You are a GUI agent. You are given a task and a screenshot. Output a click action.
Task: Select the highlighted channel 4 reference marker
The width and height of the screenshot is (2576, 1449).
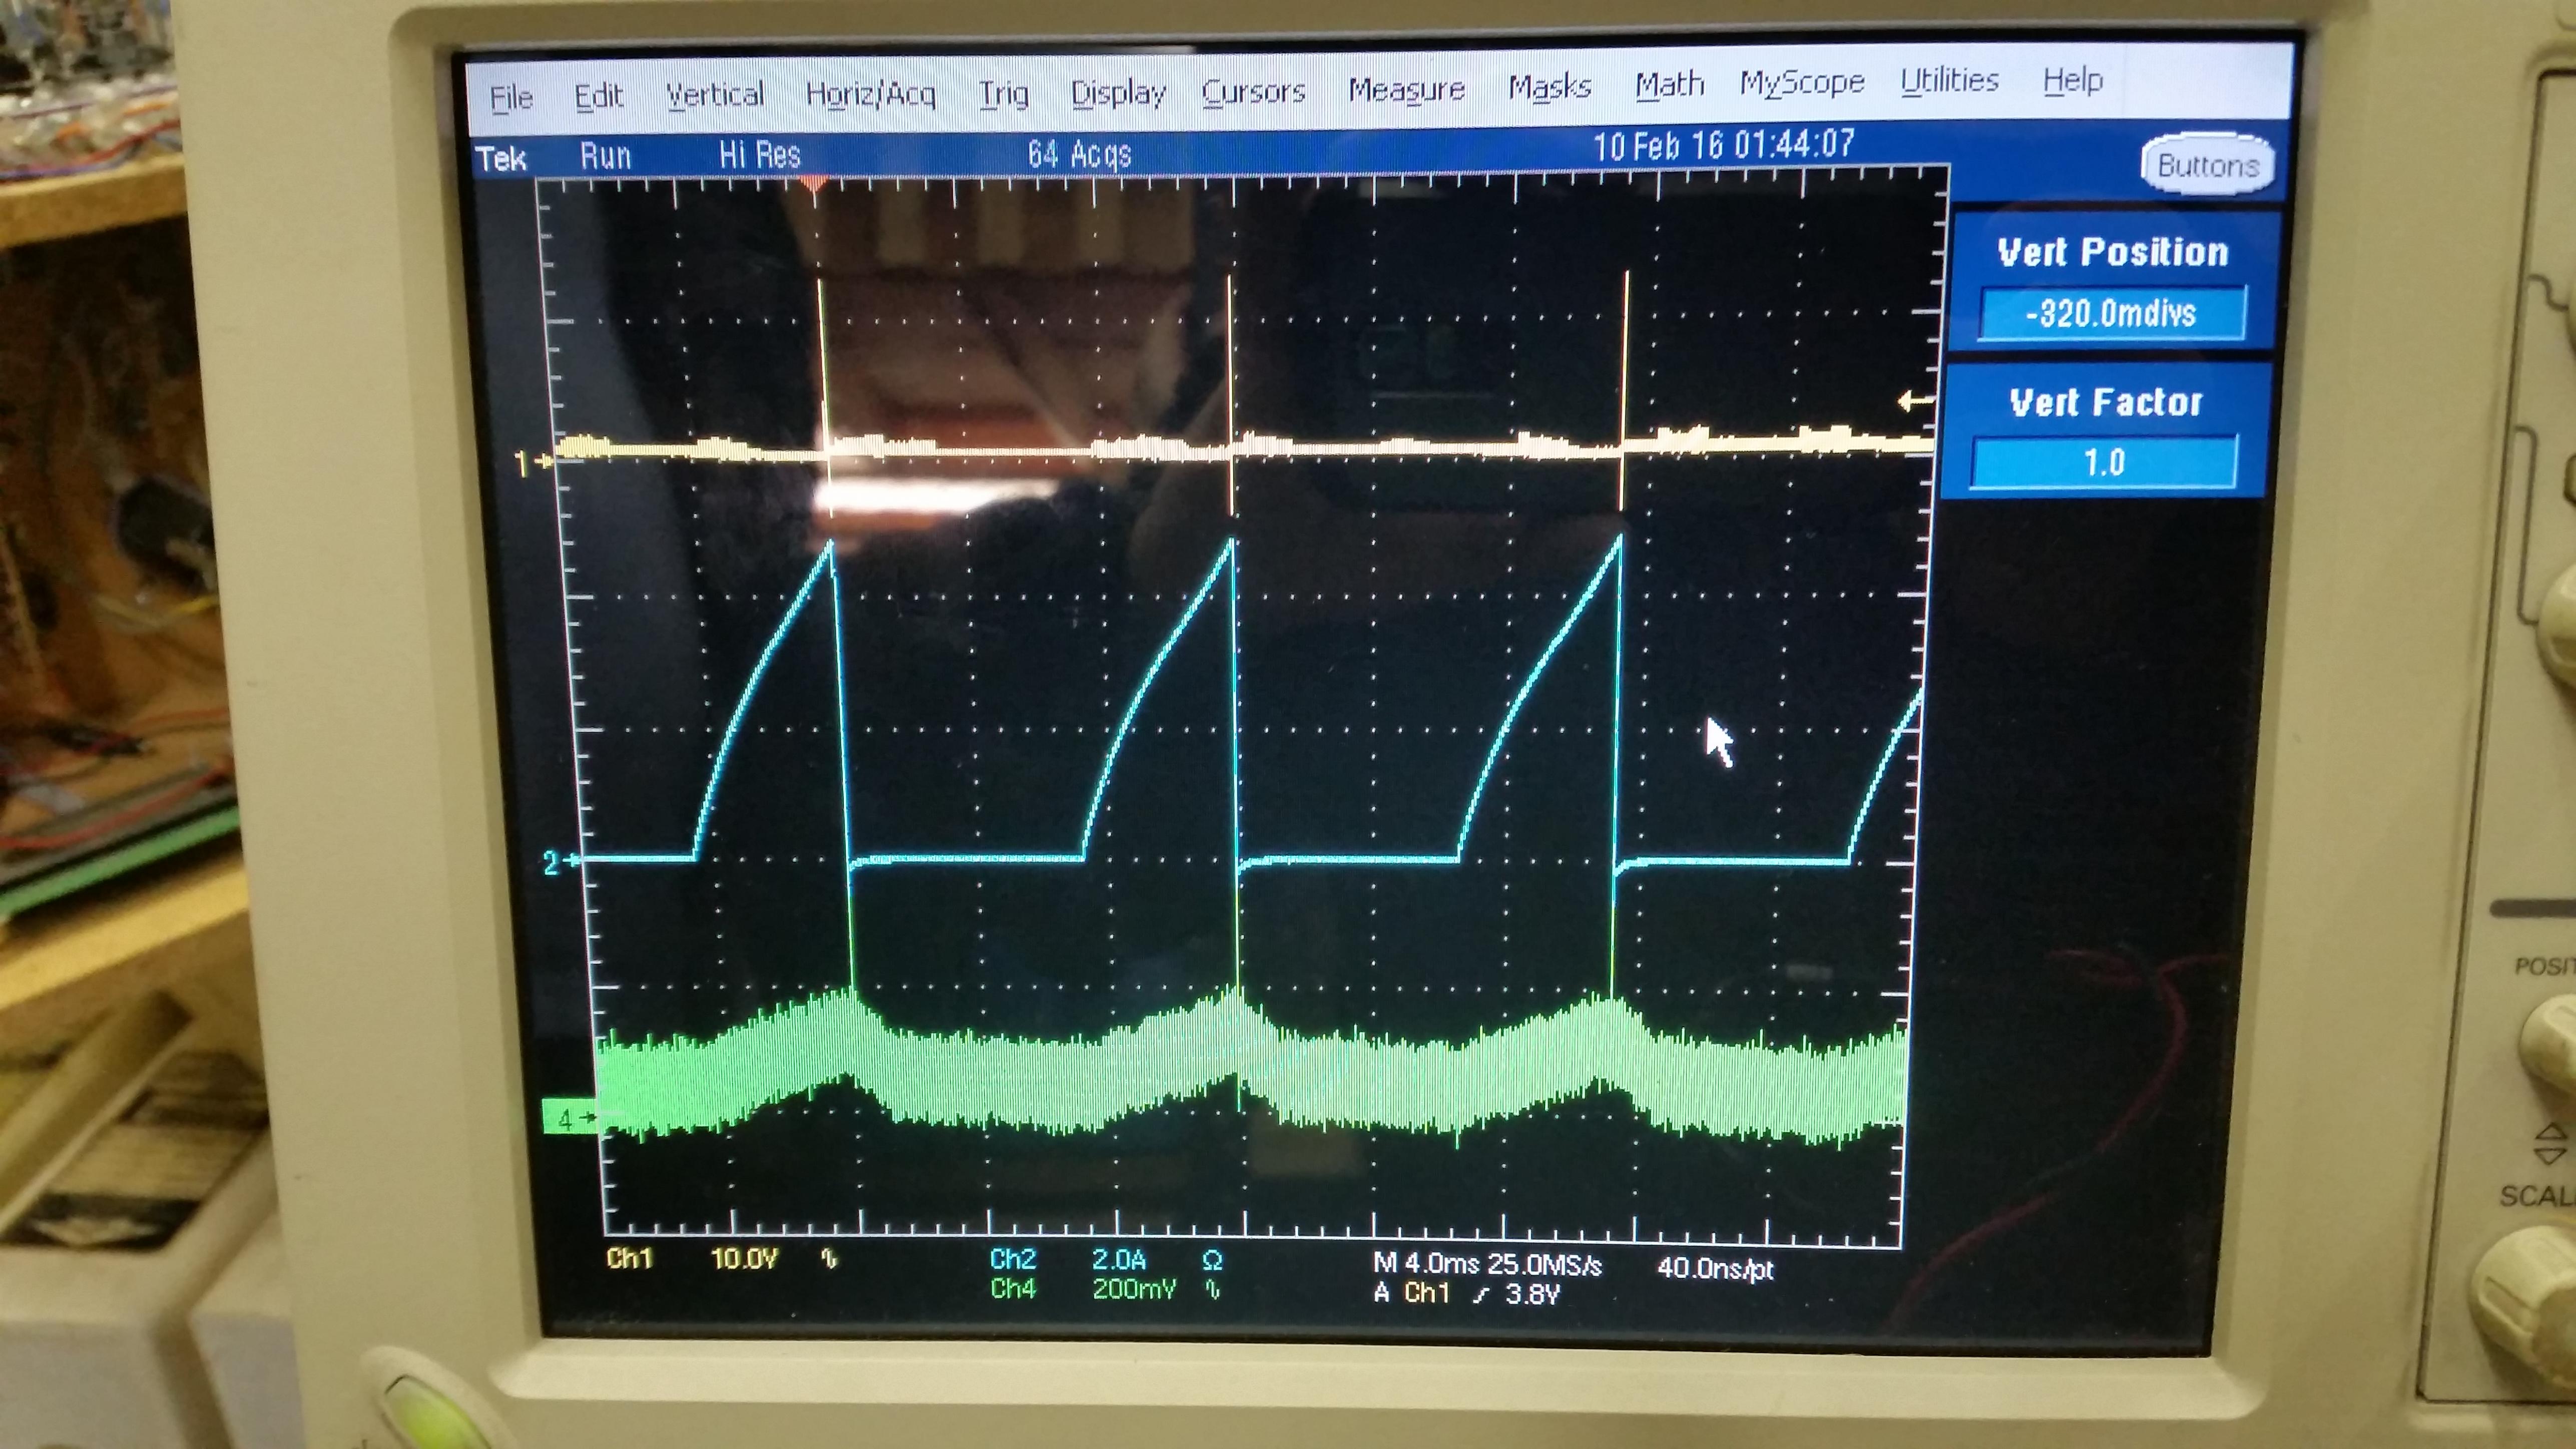tap(570, 1118)
